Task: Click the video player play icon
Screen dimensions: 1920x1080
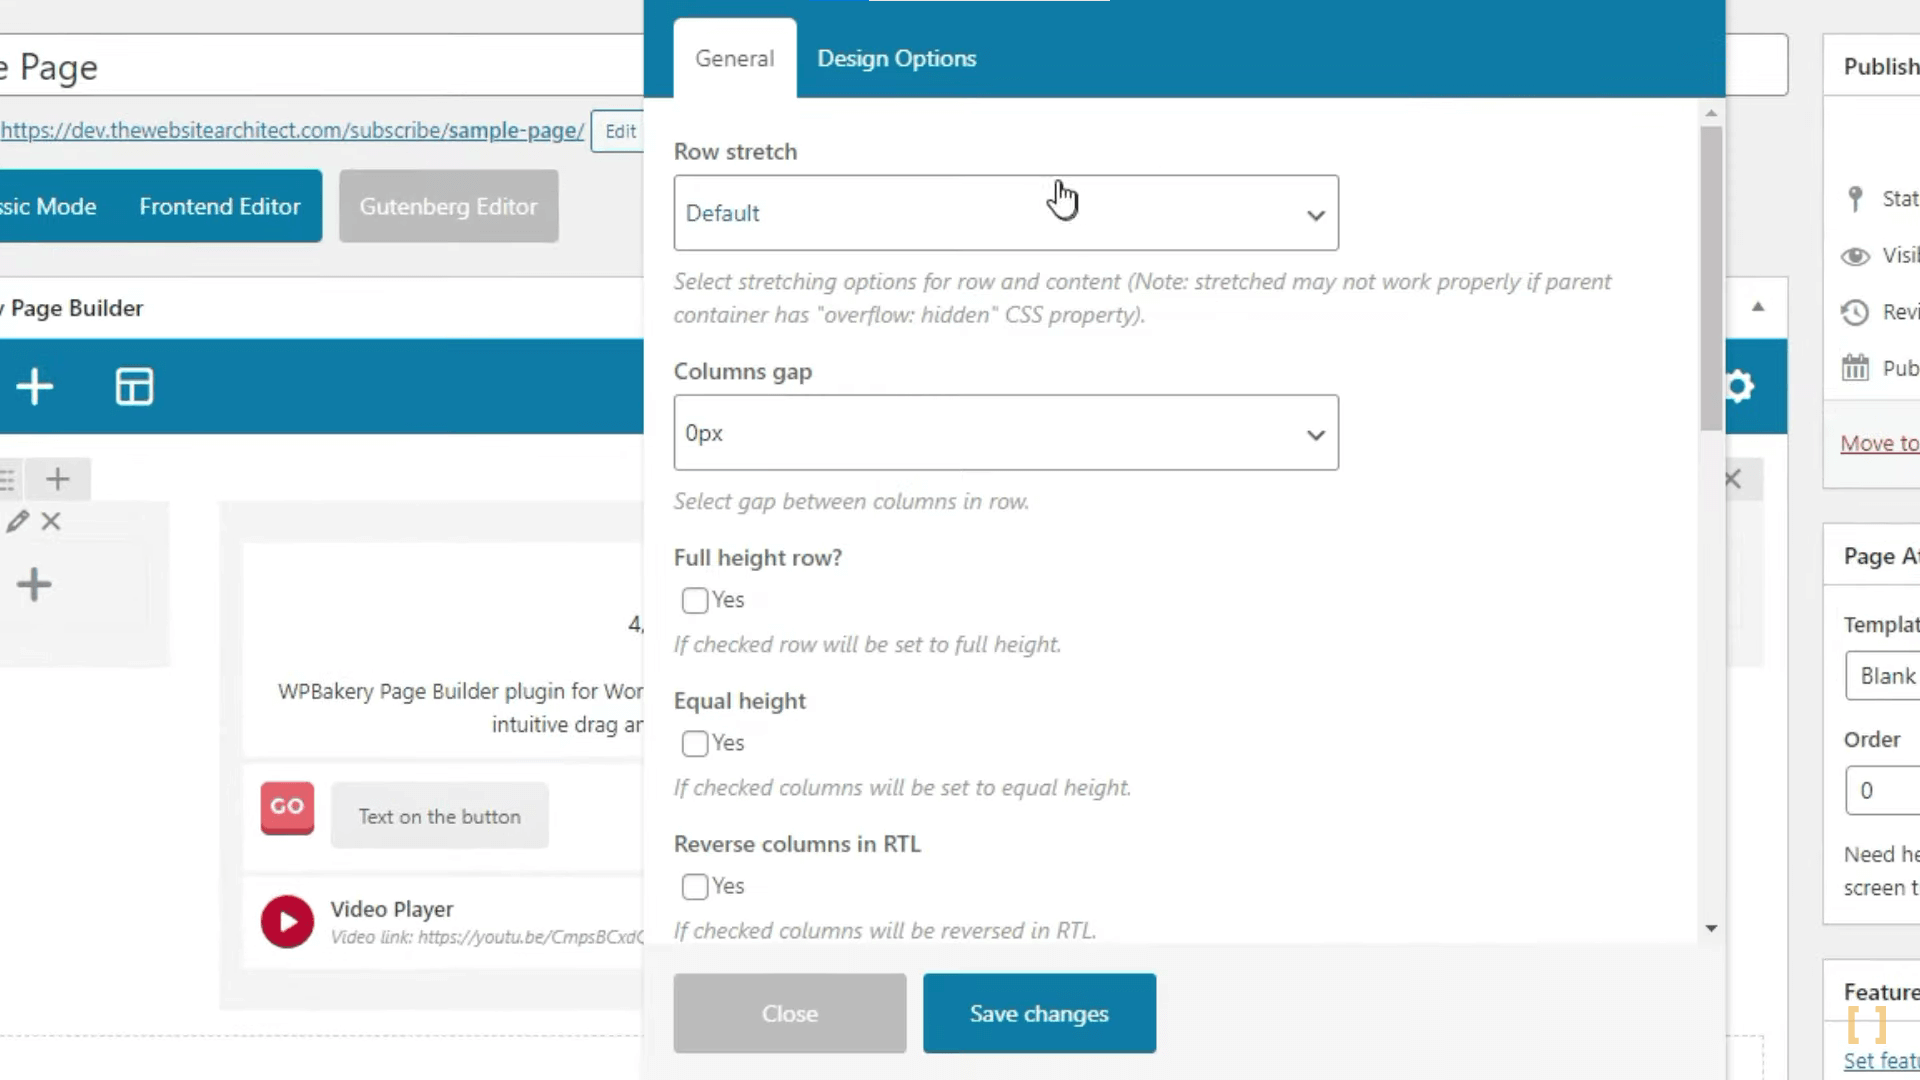Action: (x=285, y=920)
